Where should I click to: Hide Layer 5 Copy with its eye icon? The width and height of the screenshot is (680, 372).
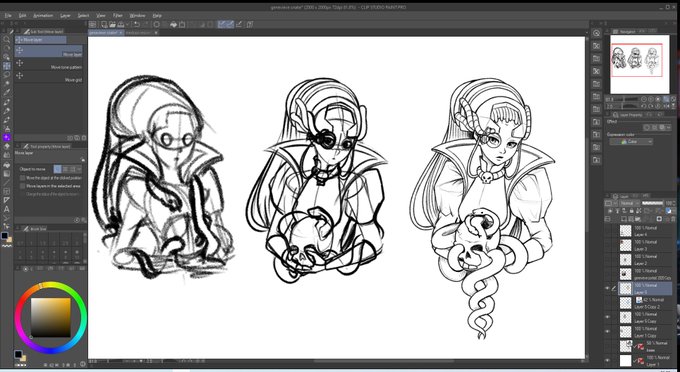click(608, 317)
